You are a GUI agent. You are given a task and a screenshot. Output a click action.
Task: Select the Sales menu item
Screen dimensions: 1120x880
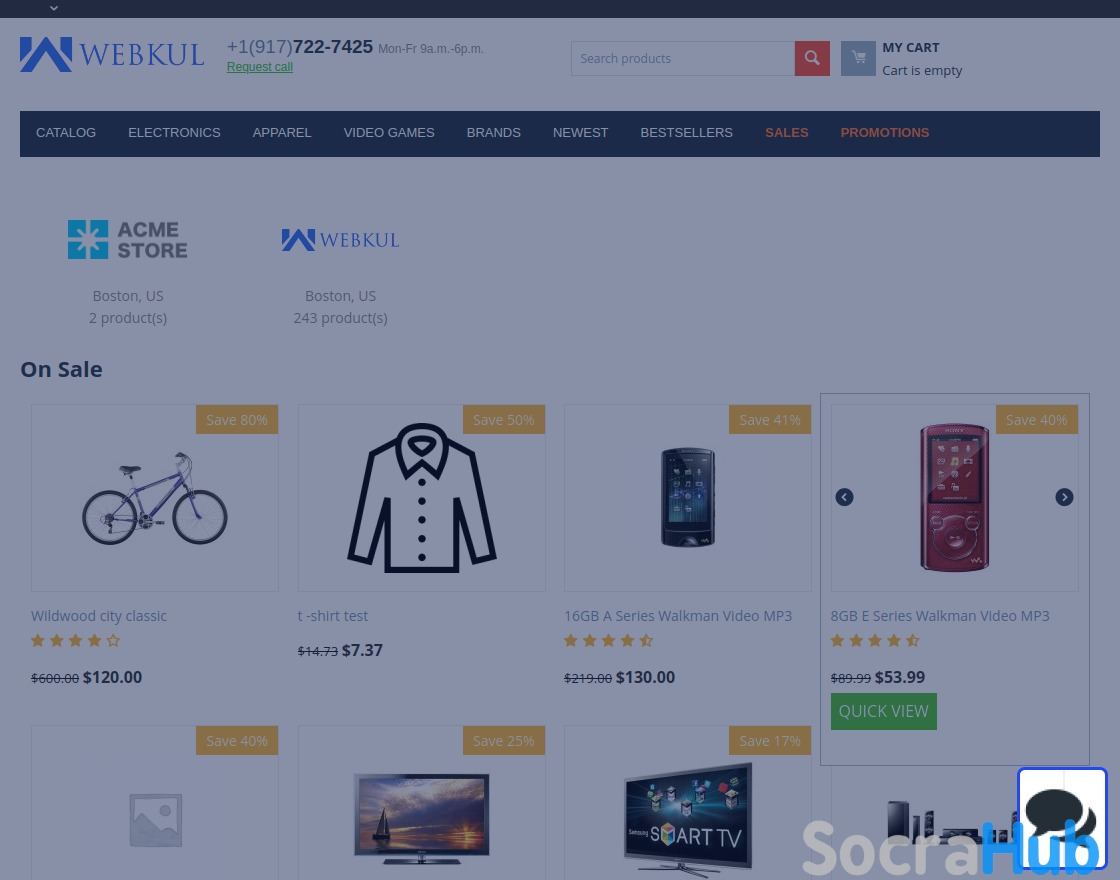(786, 133)
